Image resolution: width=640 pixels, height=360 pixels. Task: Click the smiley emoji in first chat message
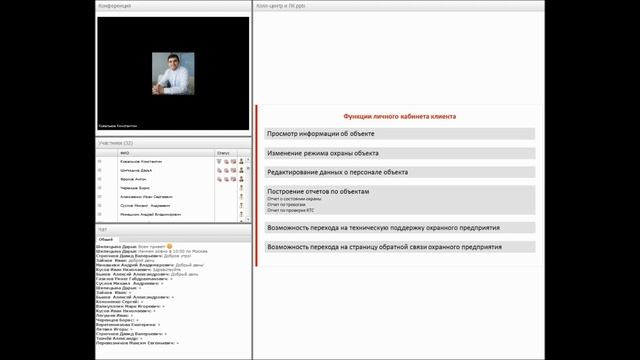tap(169, 247)
